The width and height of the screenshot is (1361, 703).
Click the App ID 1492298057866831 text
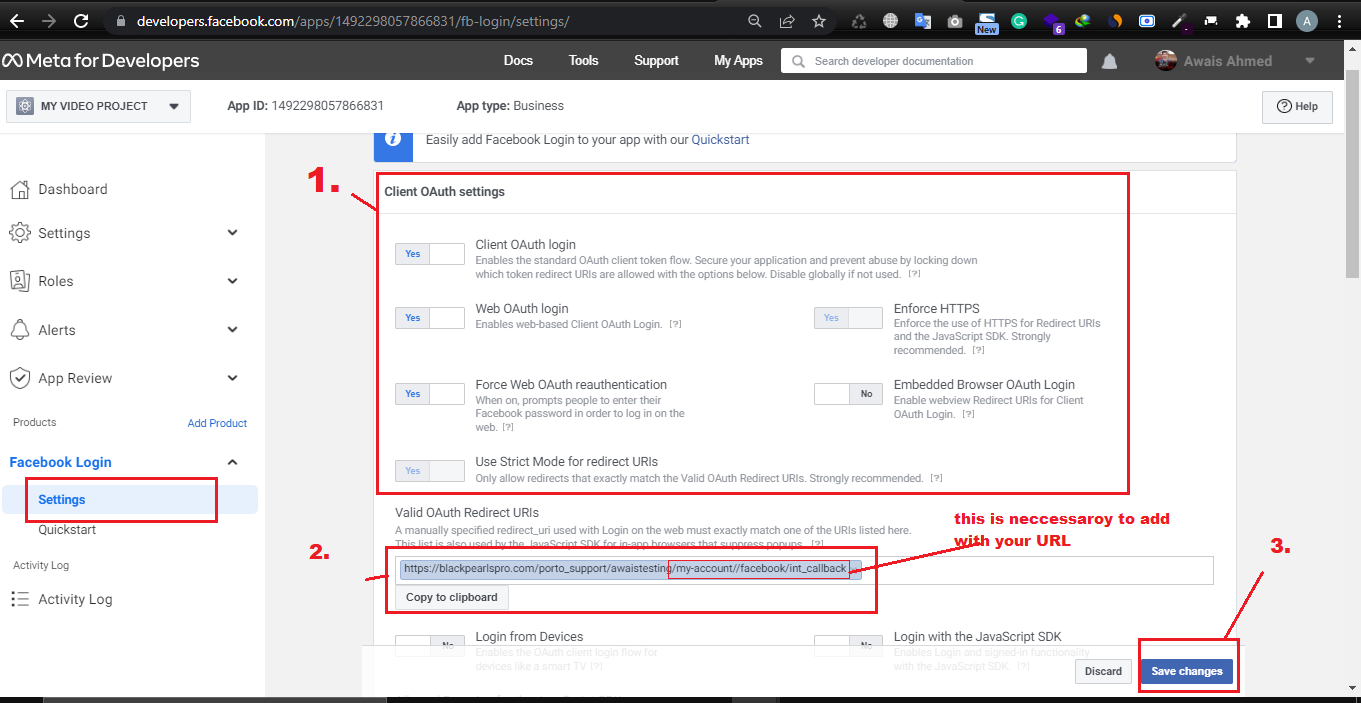(306, 106)
